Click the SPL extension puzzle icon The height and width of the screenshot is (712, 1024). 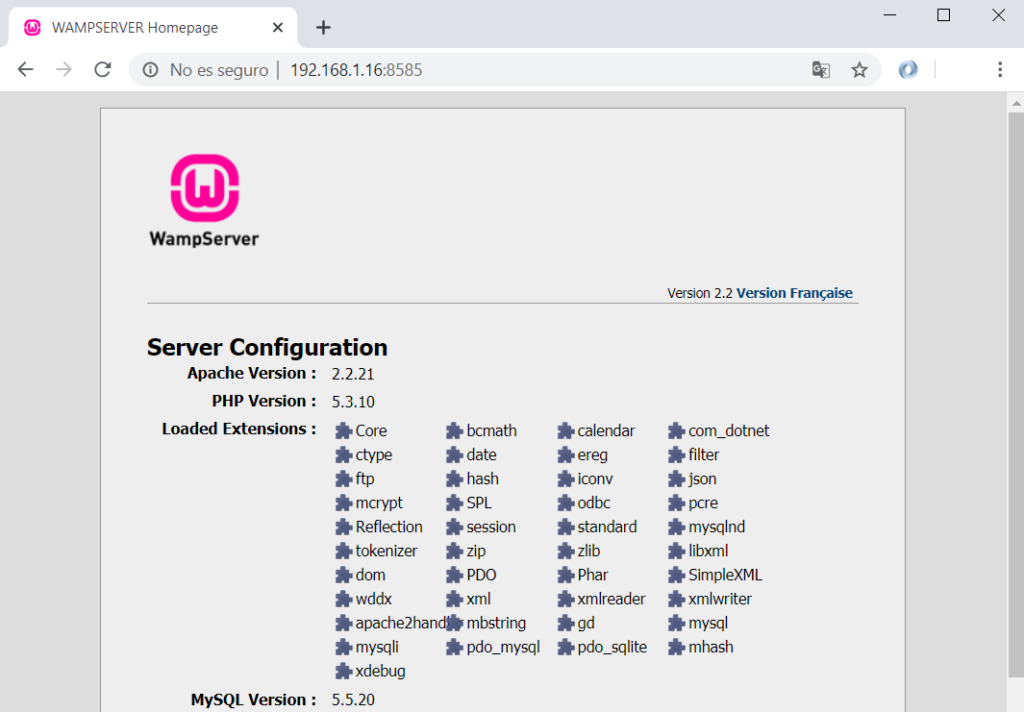click(x=455, y=504)
